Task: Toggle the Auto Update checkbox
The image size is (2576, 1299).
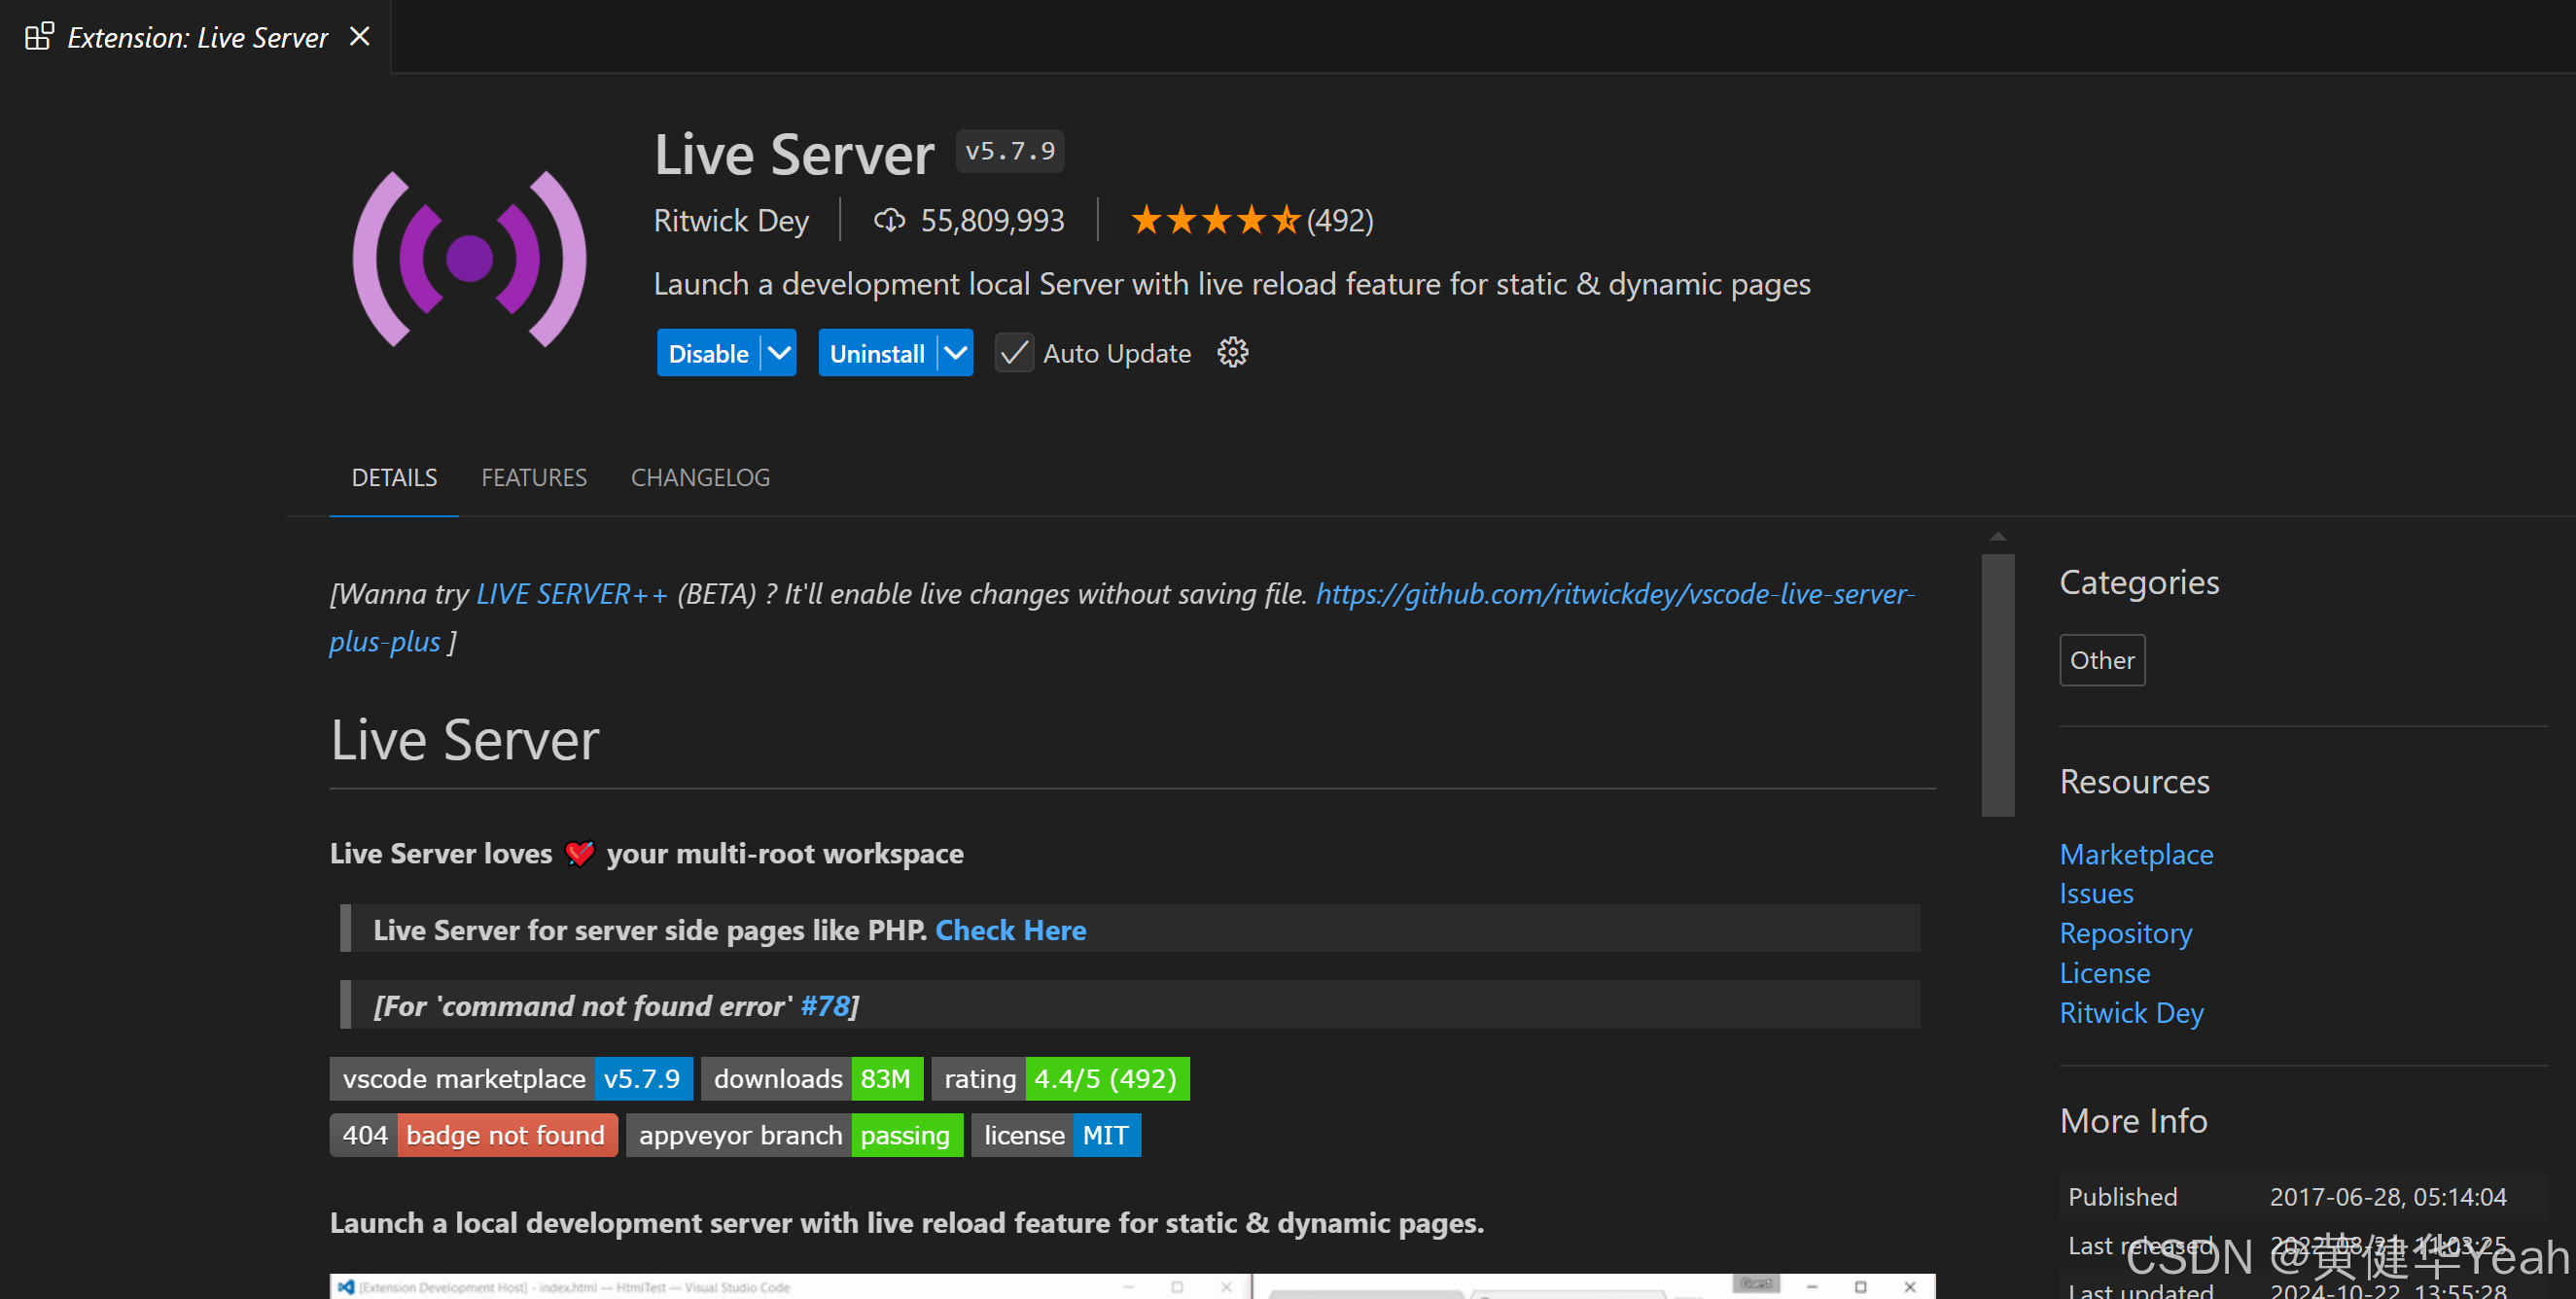Action: tap(1013, 353)
